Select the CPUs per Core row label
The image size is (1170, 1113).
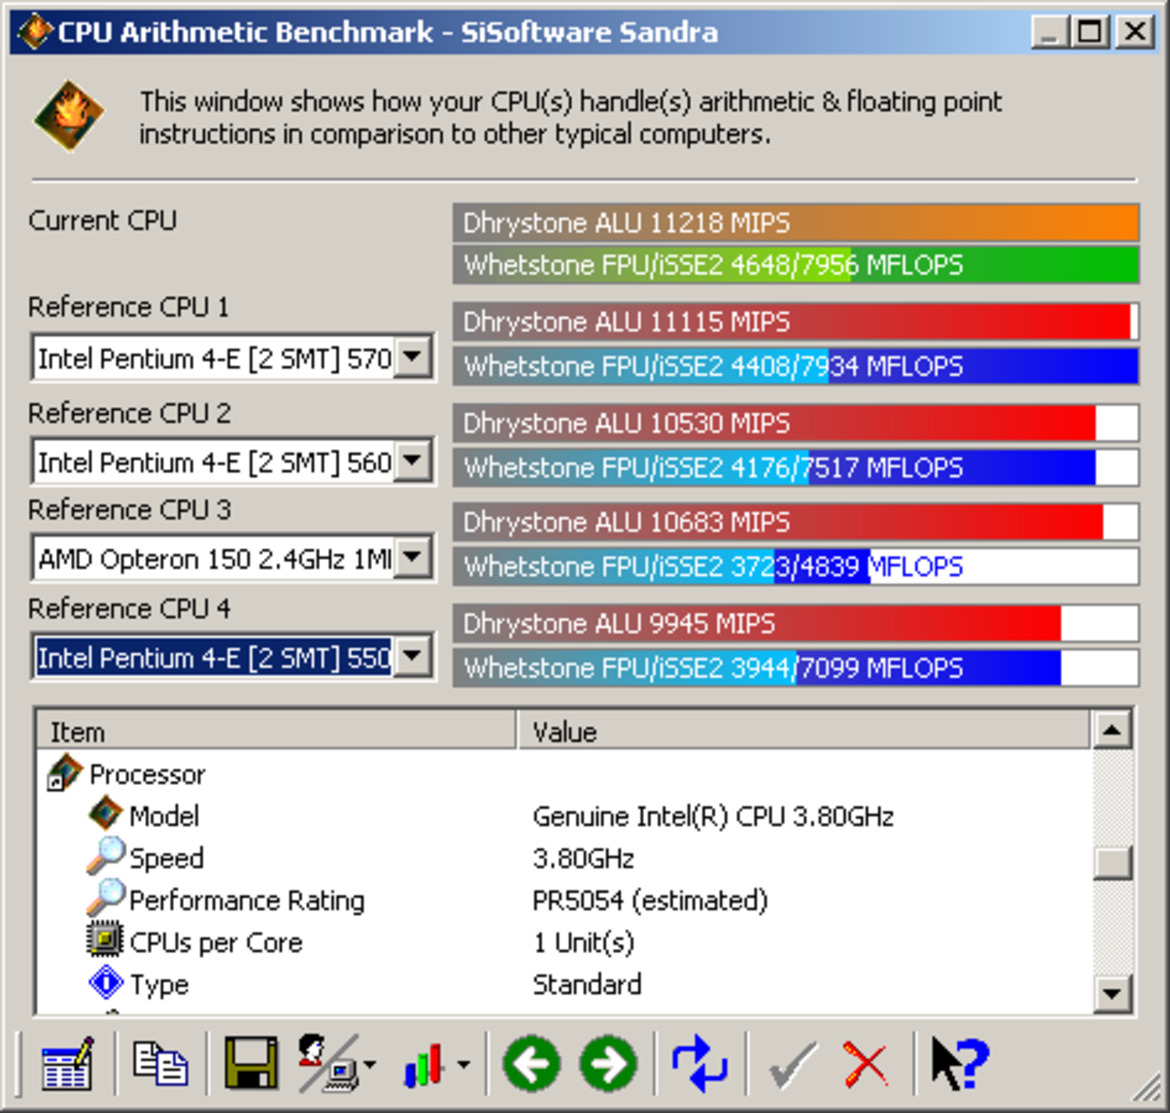216,942
